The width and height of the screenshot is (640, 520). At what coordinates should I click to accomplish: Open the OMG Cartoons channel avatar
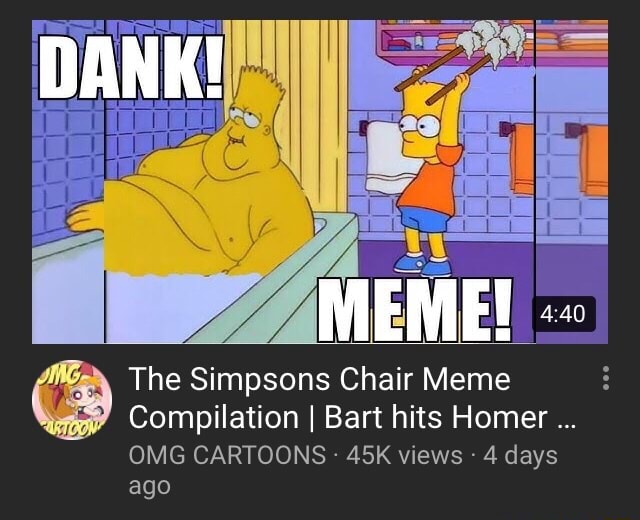click(72, 400)
